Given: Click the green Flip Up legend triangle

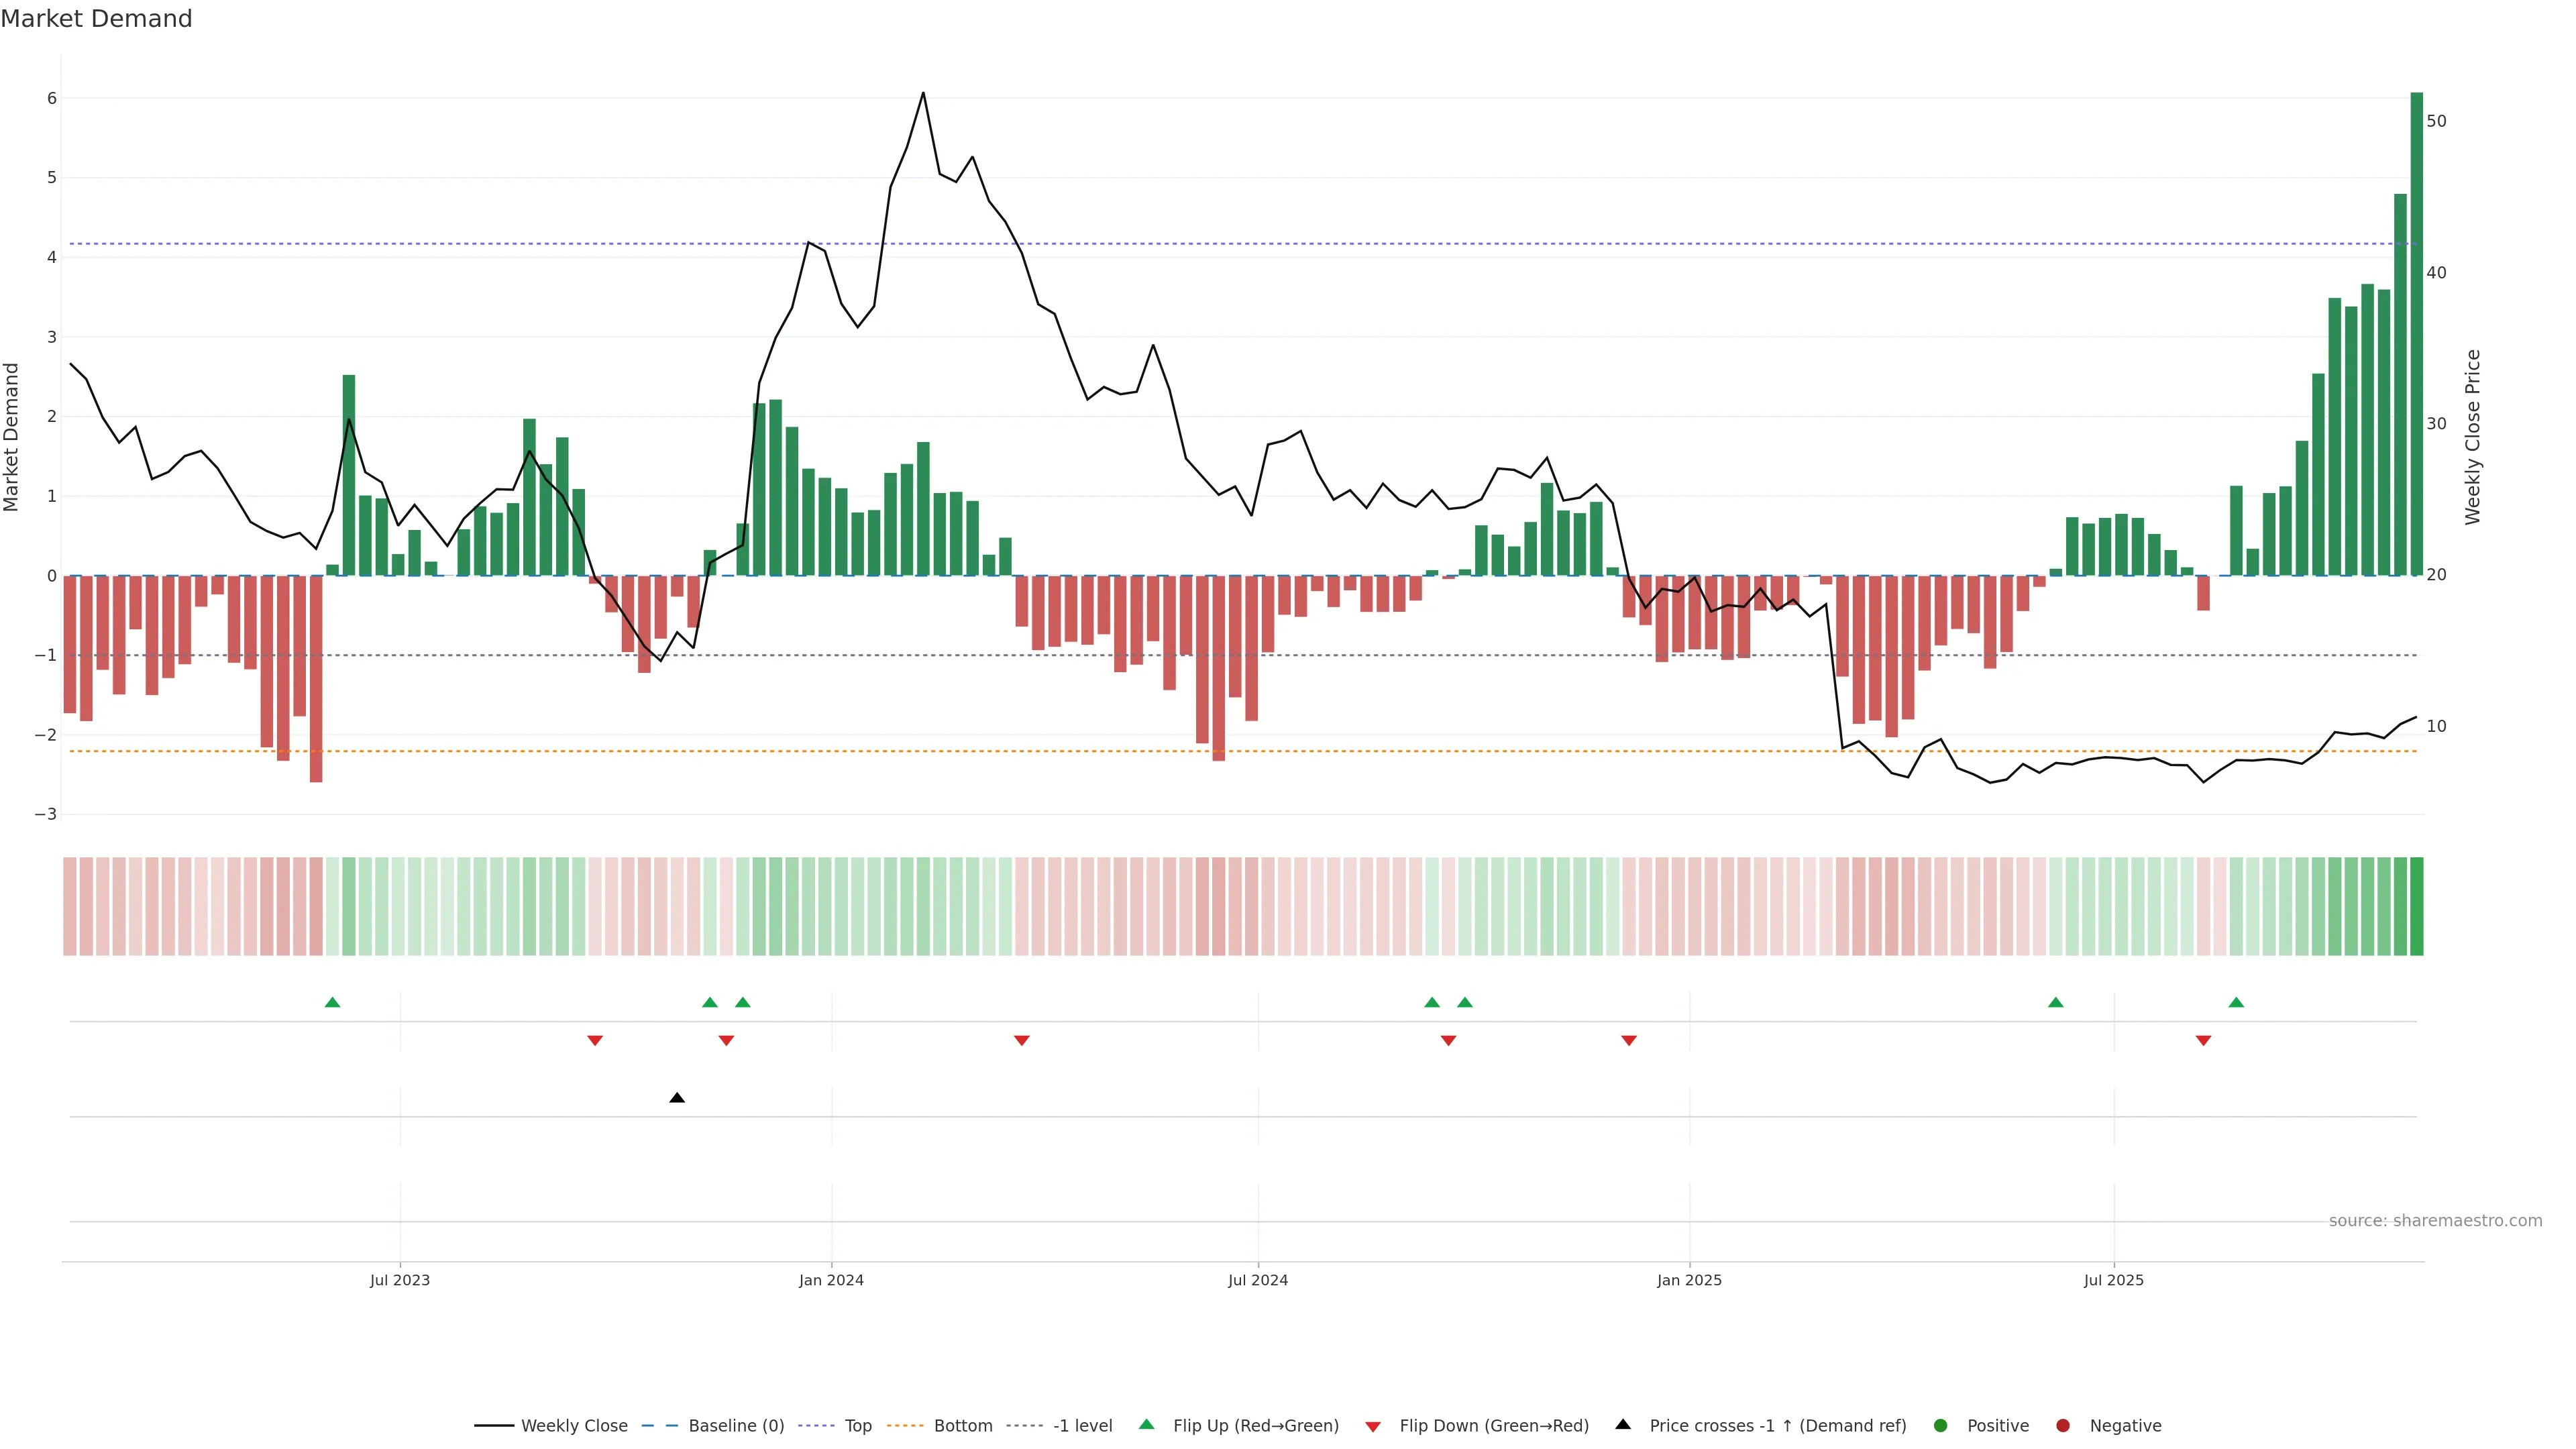Looking at the screenshot, I should coord(1147,1424).
